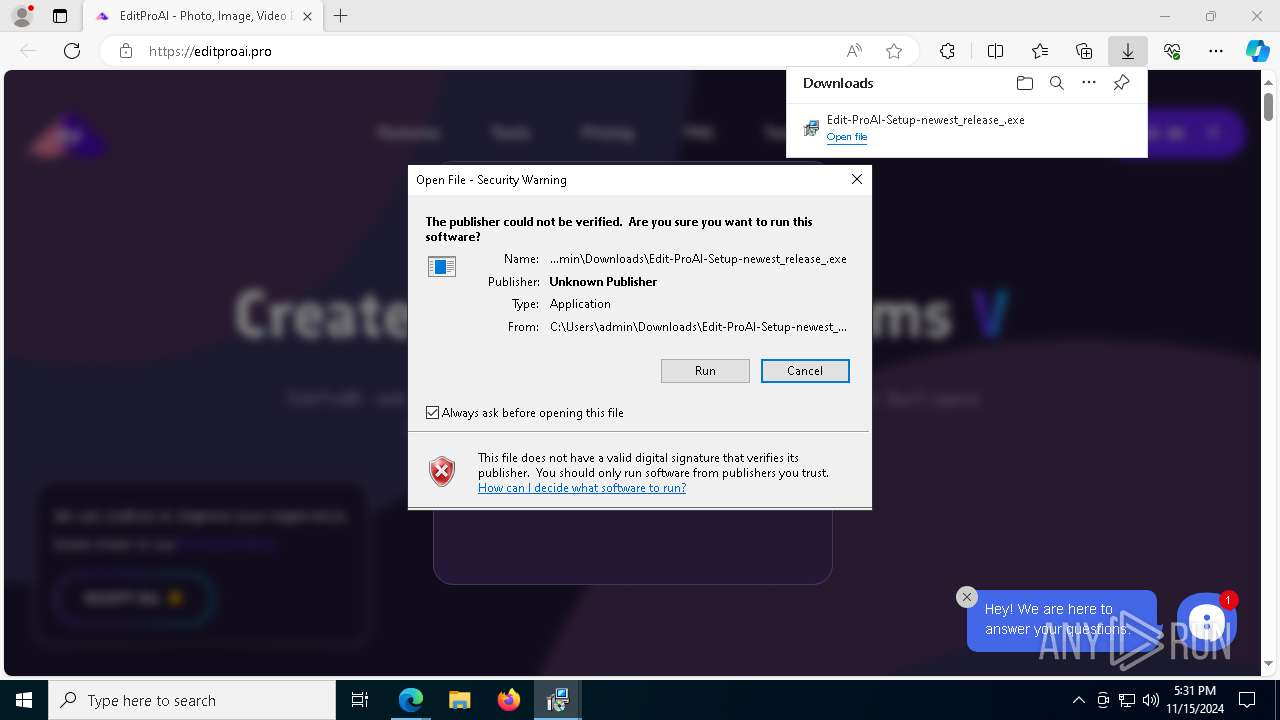Image resolution: width=1280 pixels, height=720 pixels.
Task: Cancel the Open File security warning
Action: (805, 371)
